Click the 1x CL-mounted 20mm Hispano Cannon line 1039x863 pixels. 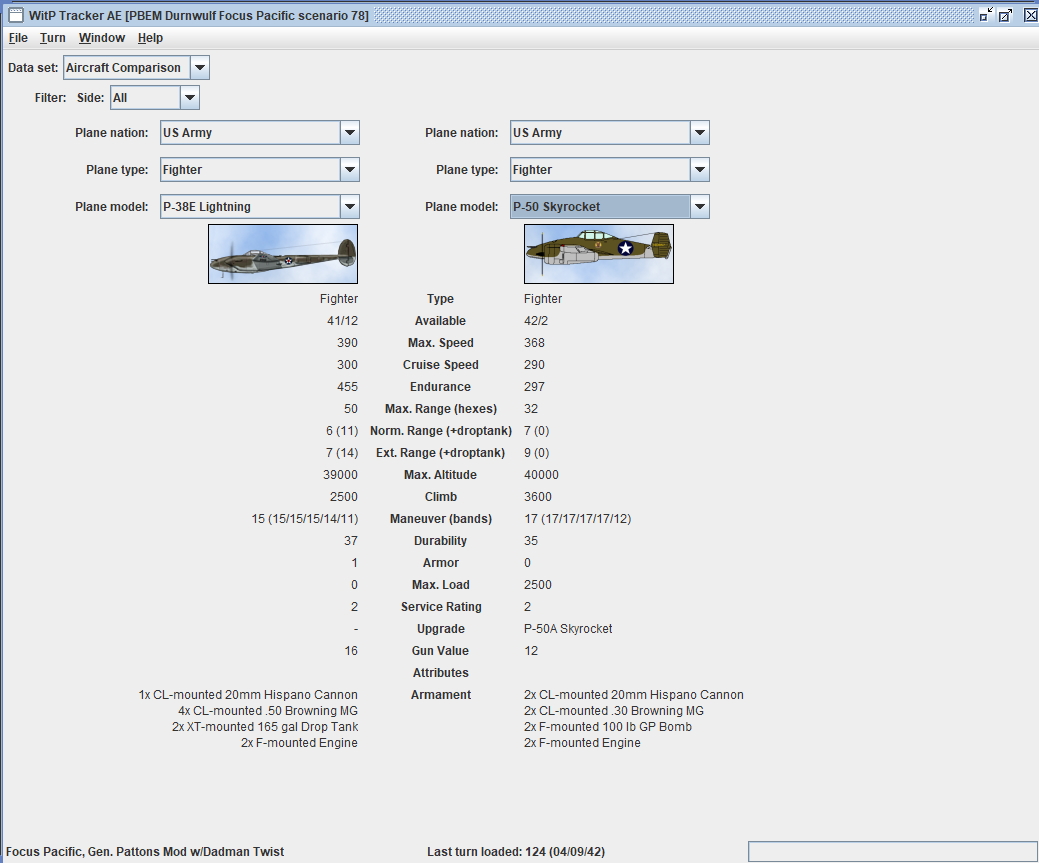click(x=248, y=695)
